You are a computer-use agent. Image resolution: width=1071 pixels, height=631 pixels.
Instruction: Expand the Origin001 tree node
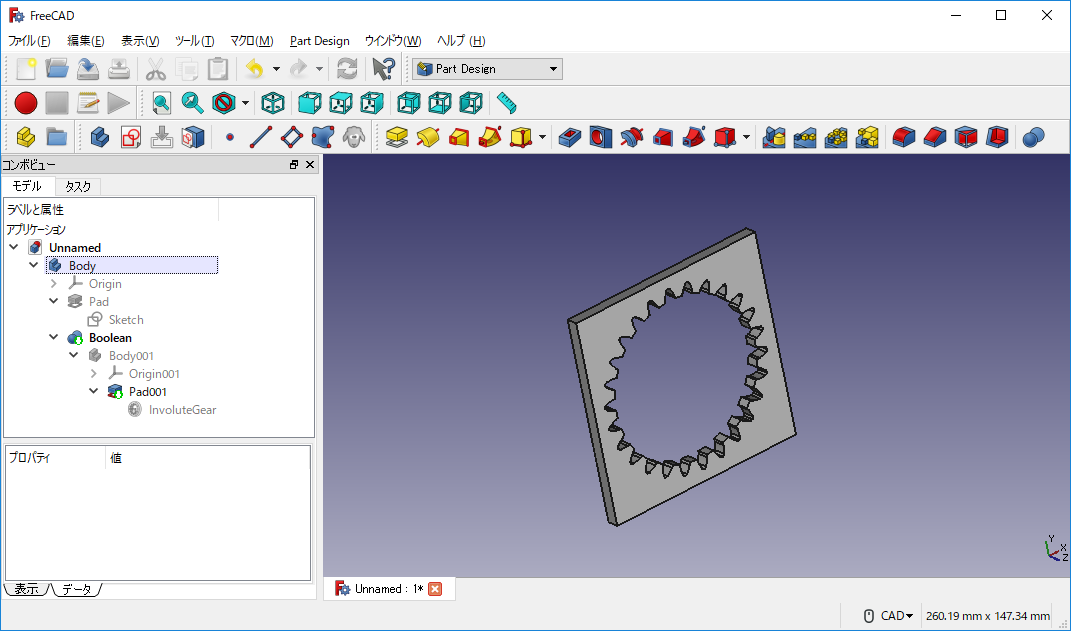pos(94,374)
